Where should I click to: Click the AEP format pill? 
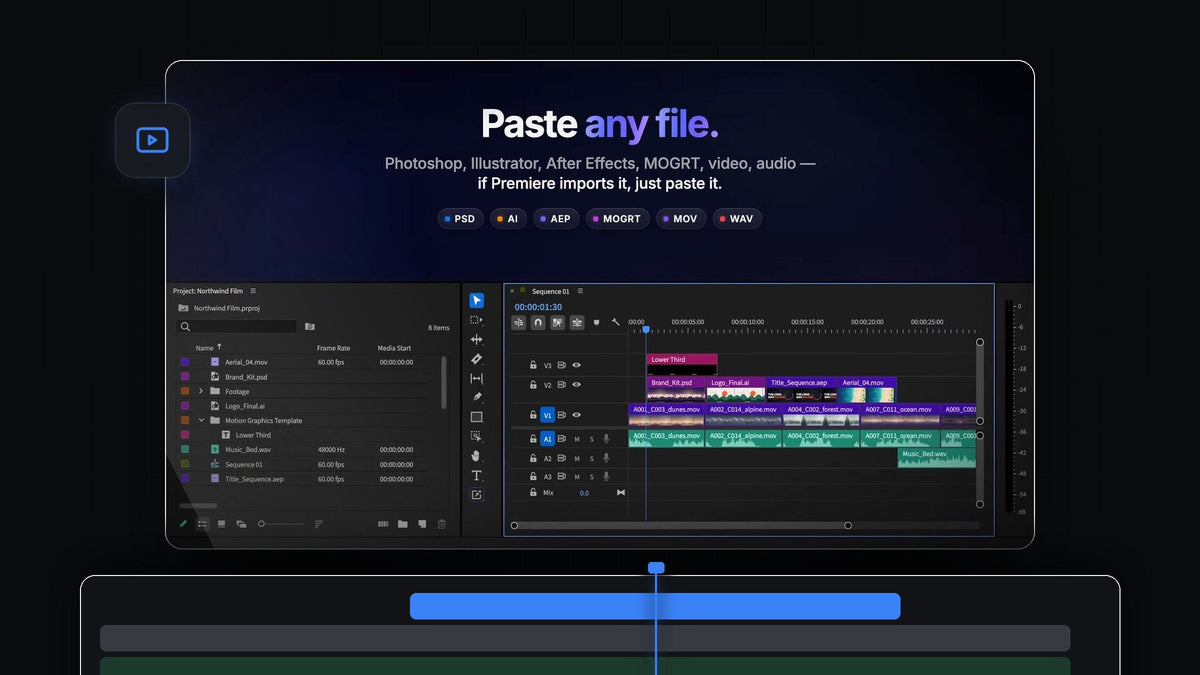tap(556, 218)
